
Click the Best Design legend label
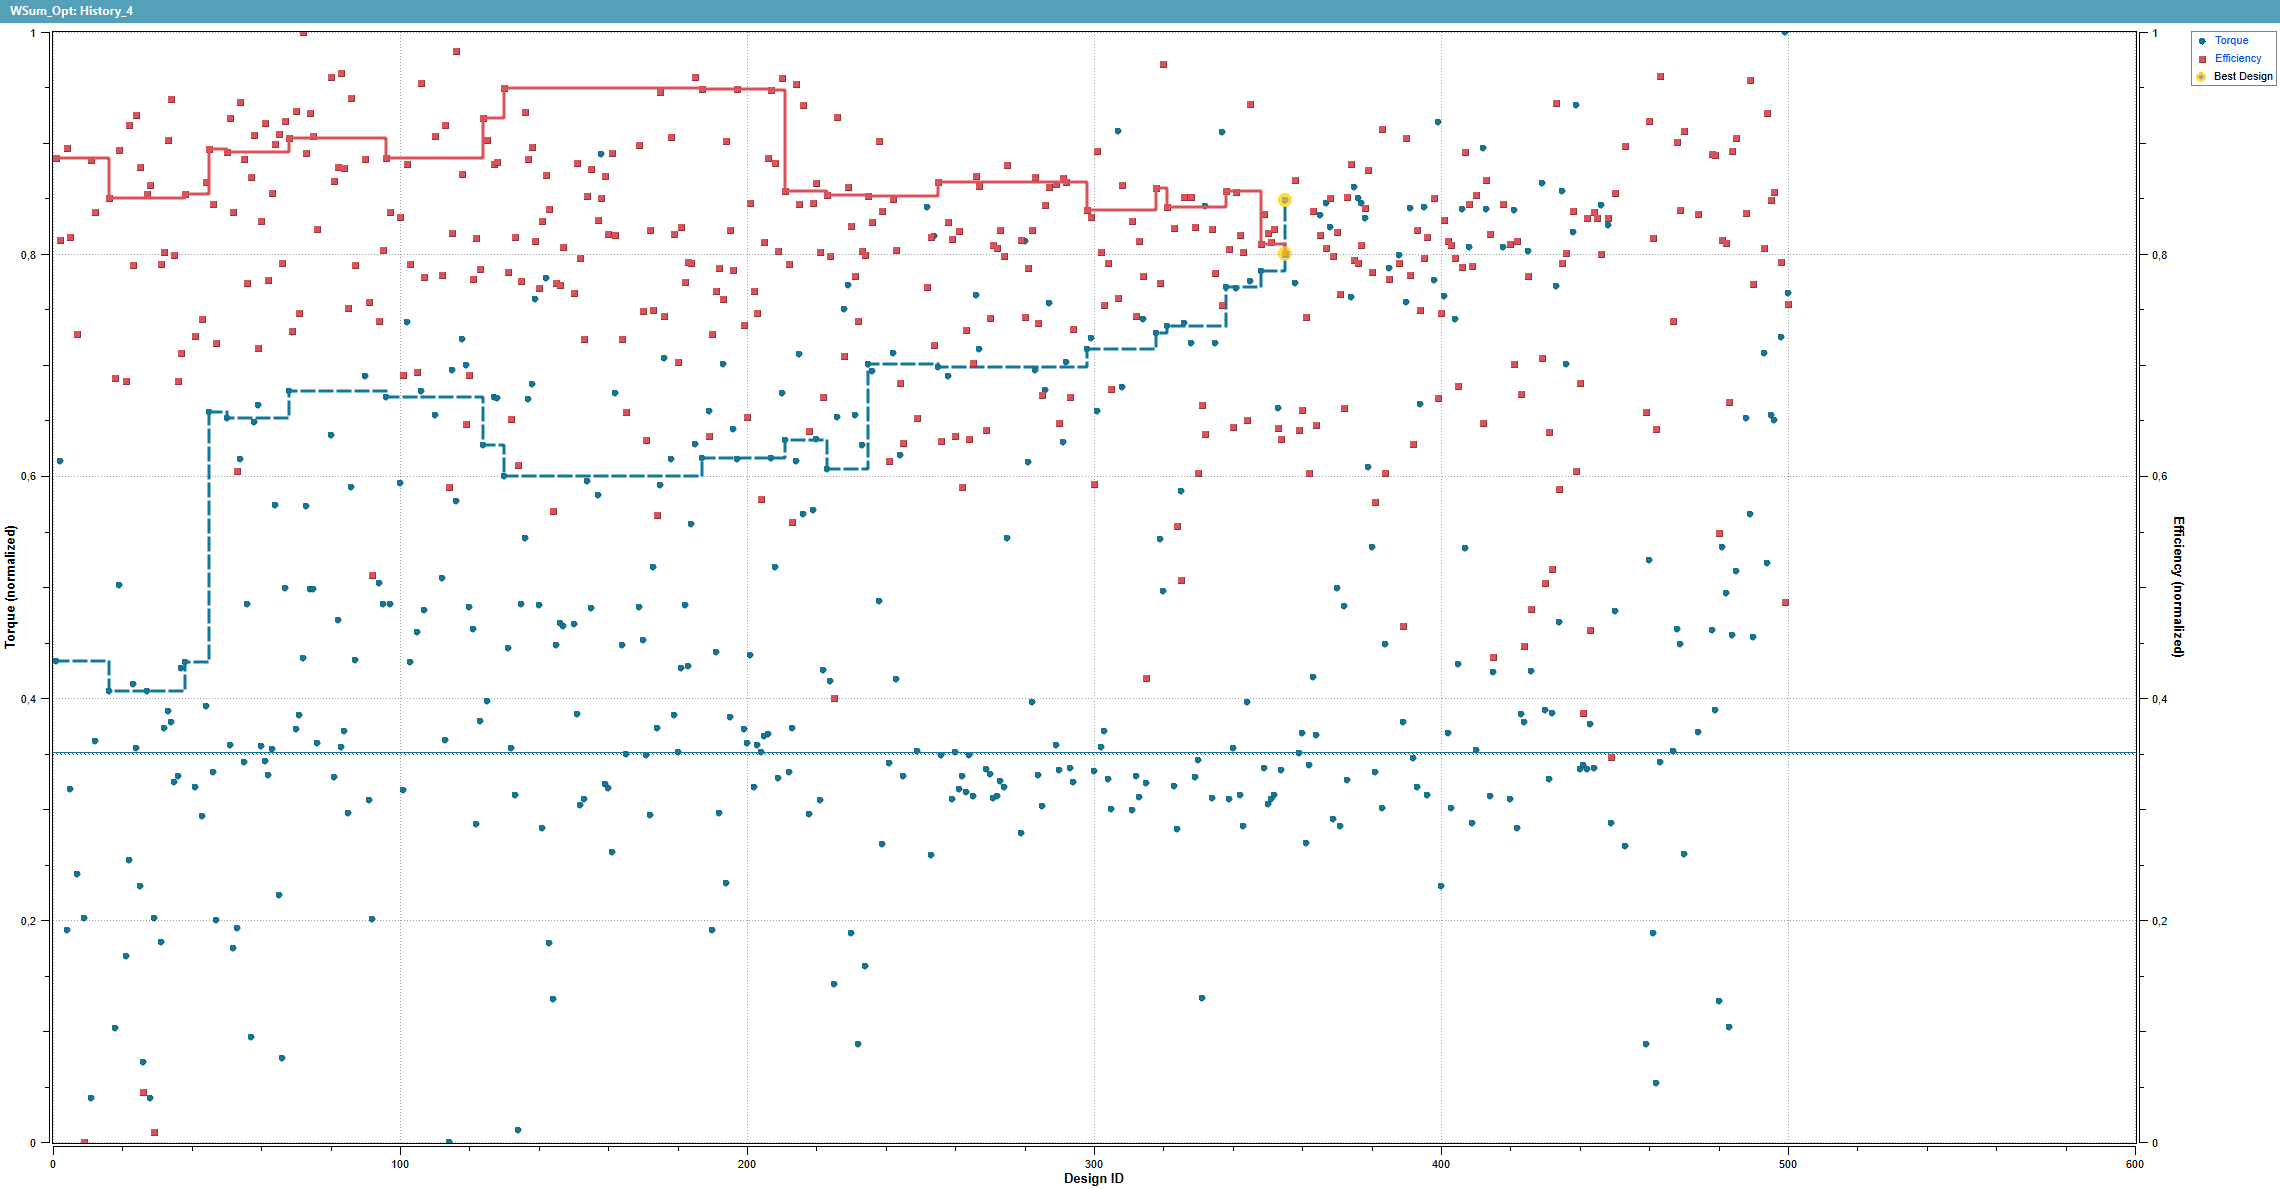pyautogui.click(x=2243, y=77)
